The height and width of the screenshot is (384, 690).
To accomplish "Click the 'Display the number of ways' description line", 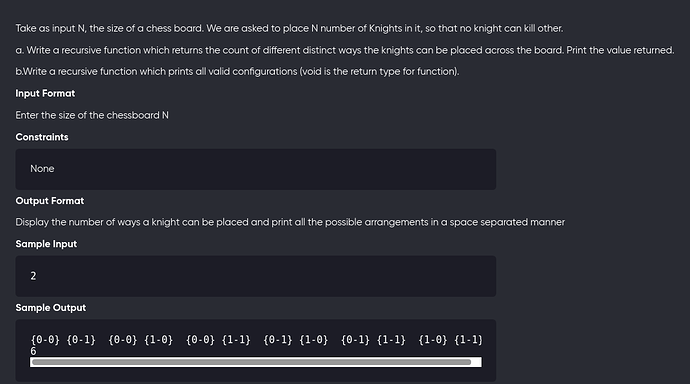I will 290,222.
